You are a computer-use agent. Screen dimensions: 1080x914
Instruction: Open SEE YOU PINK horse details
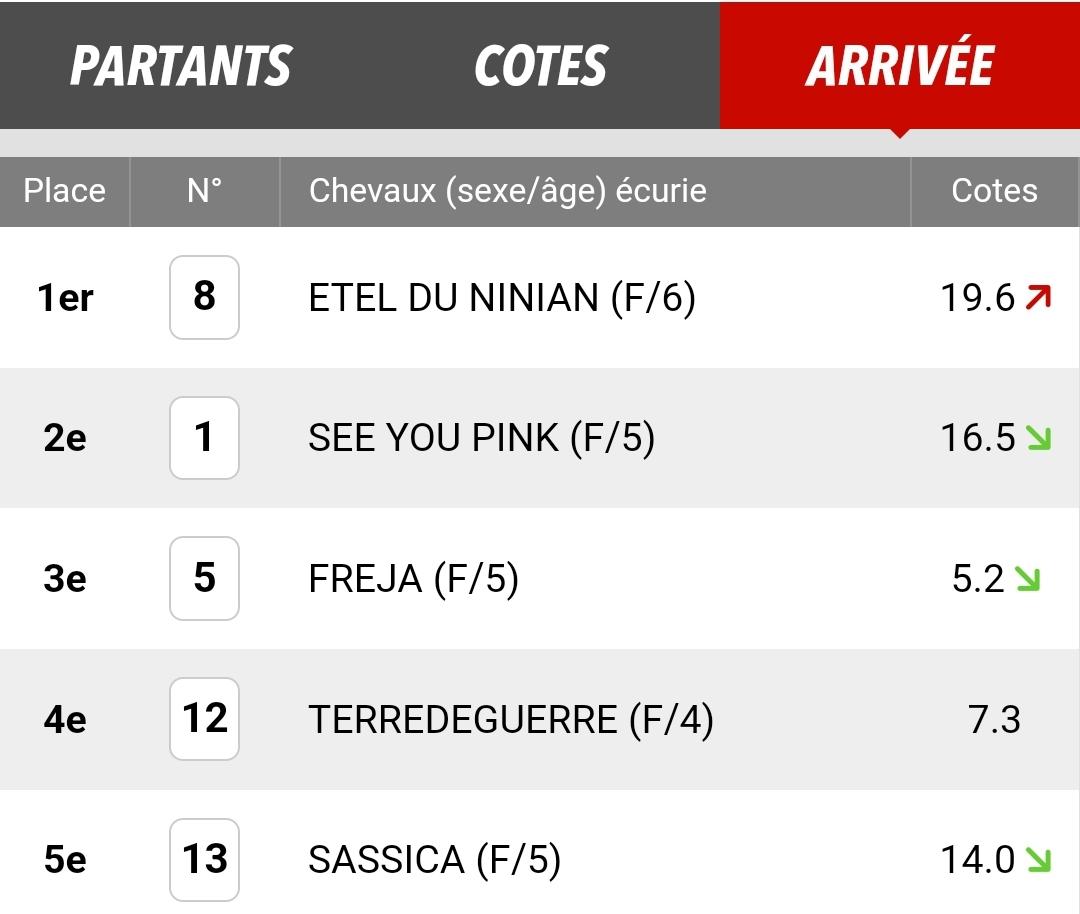[481, 438]
